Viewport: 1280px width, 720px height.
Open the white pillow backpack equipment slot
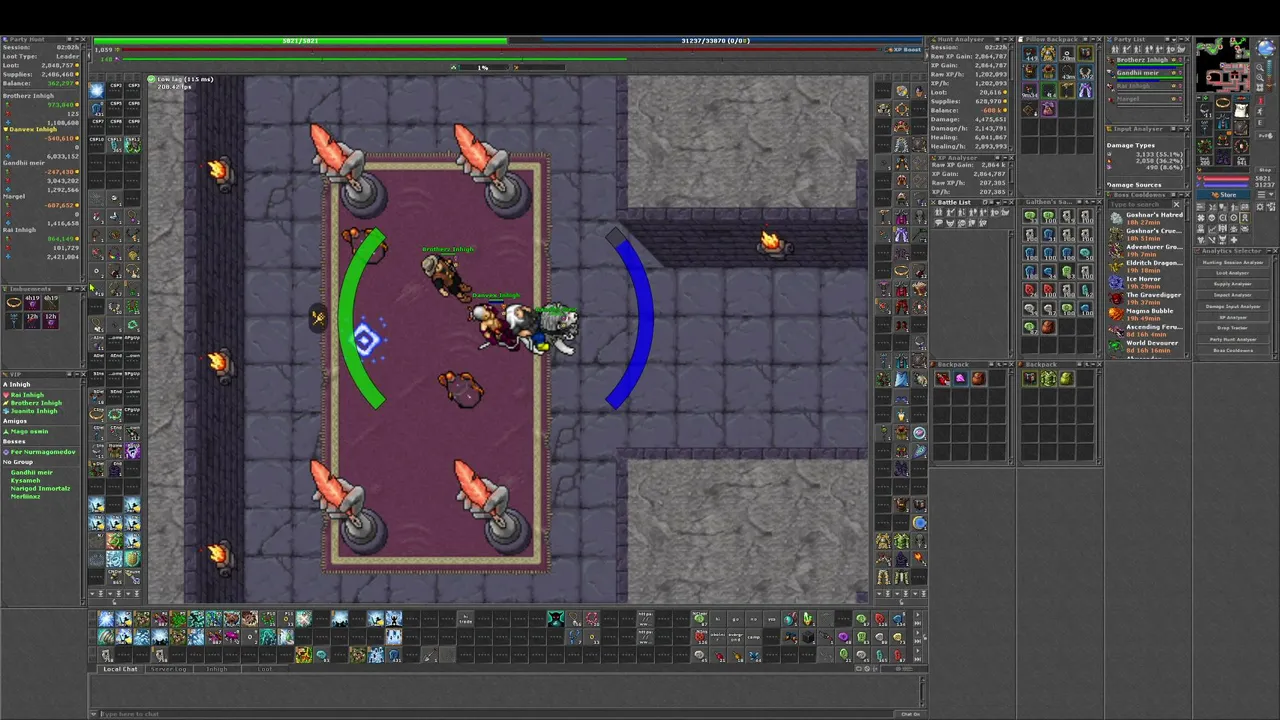click(1241, 109)
